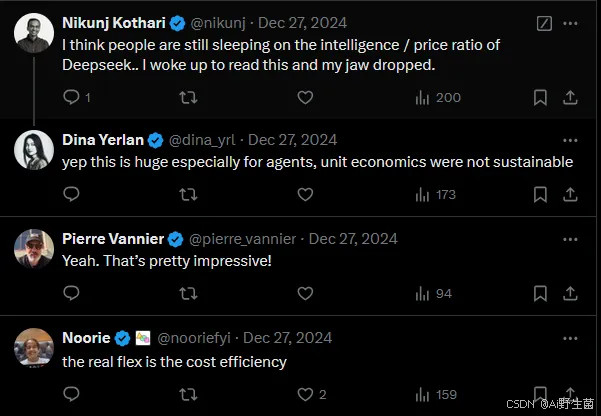Image resolution: width=601 pixels, height=416 pixels.
Task: Open the Dec 27, 2024 timestamp on Dina's tweet
Action: click(292, 140)
